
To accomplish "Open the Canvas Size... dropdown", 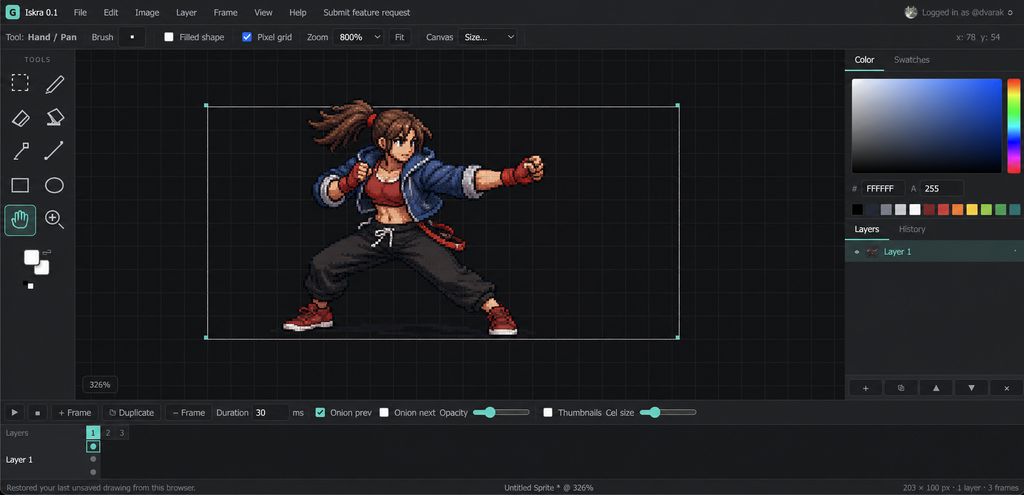I will 487,37.
